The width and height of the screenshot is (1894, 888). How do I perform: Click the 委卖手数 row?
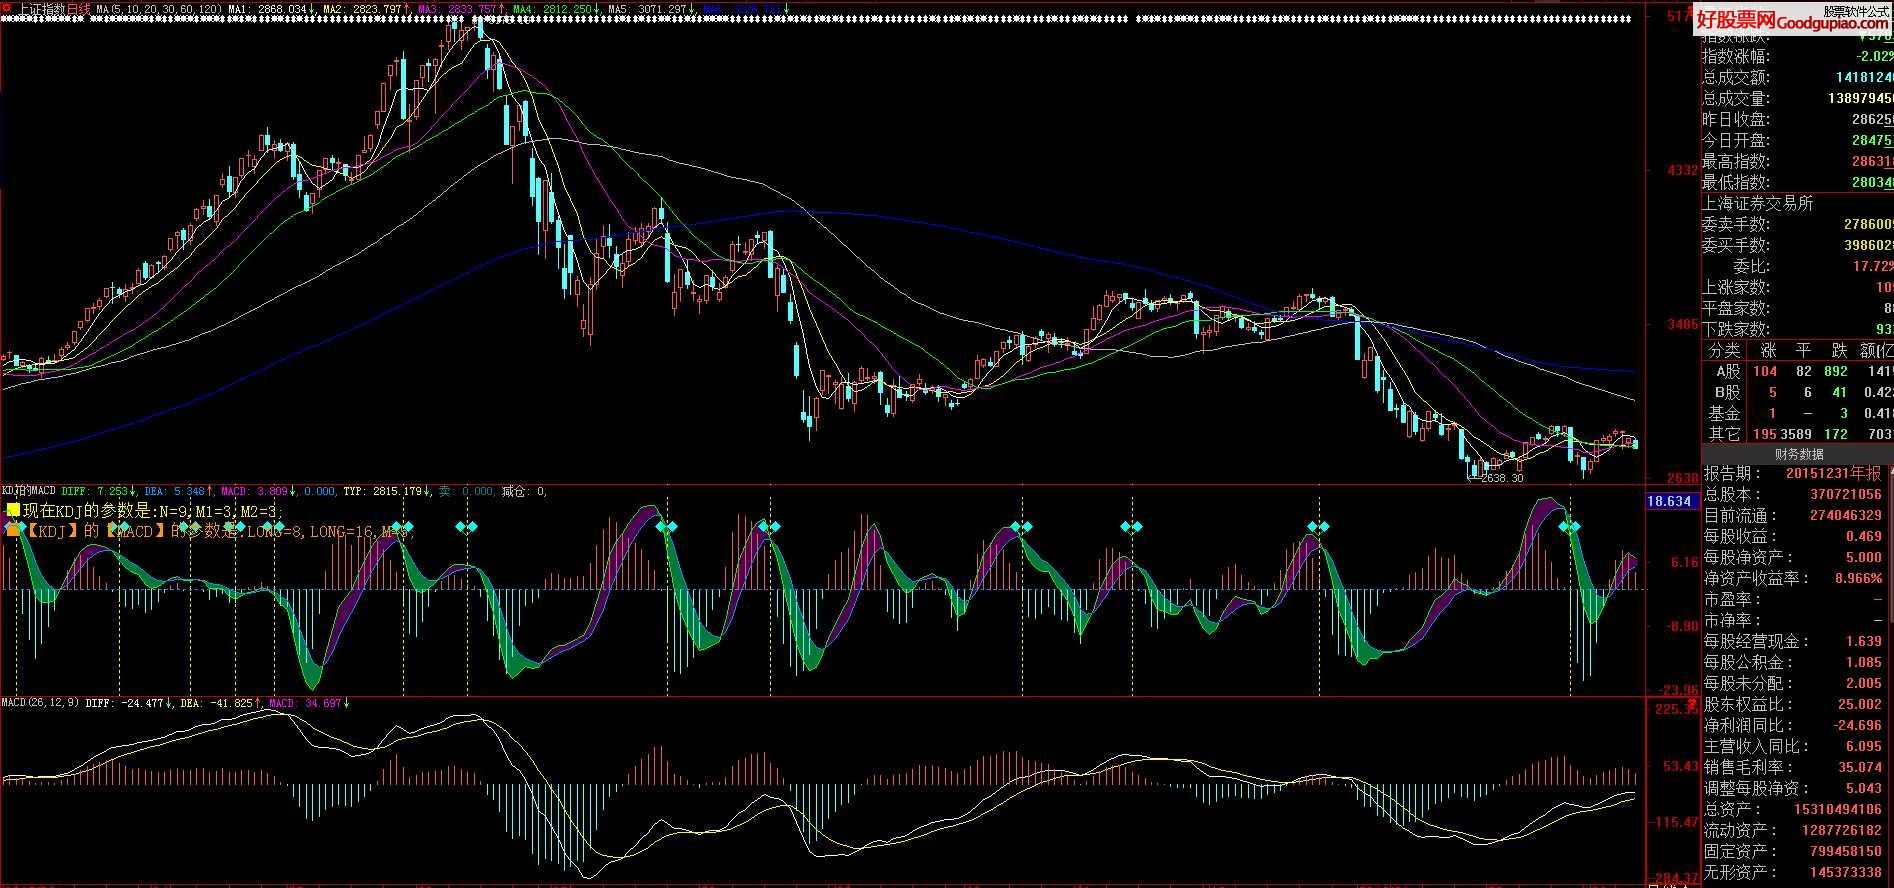click(x=1798, y=225)
